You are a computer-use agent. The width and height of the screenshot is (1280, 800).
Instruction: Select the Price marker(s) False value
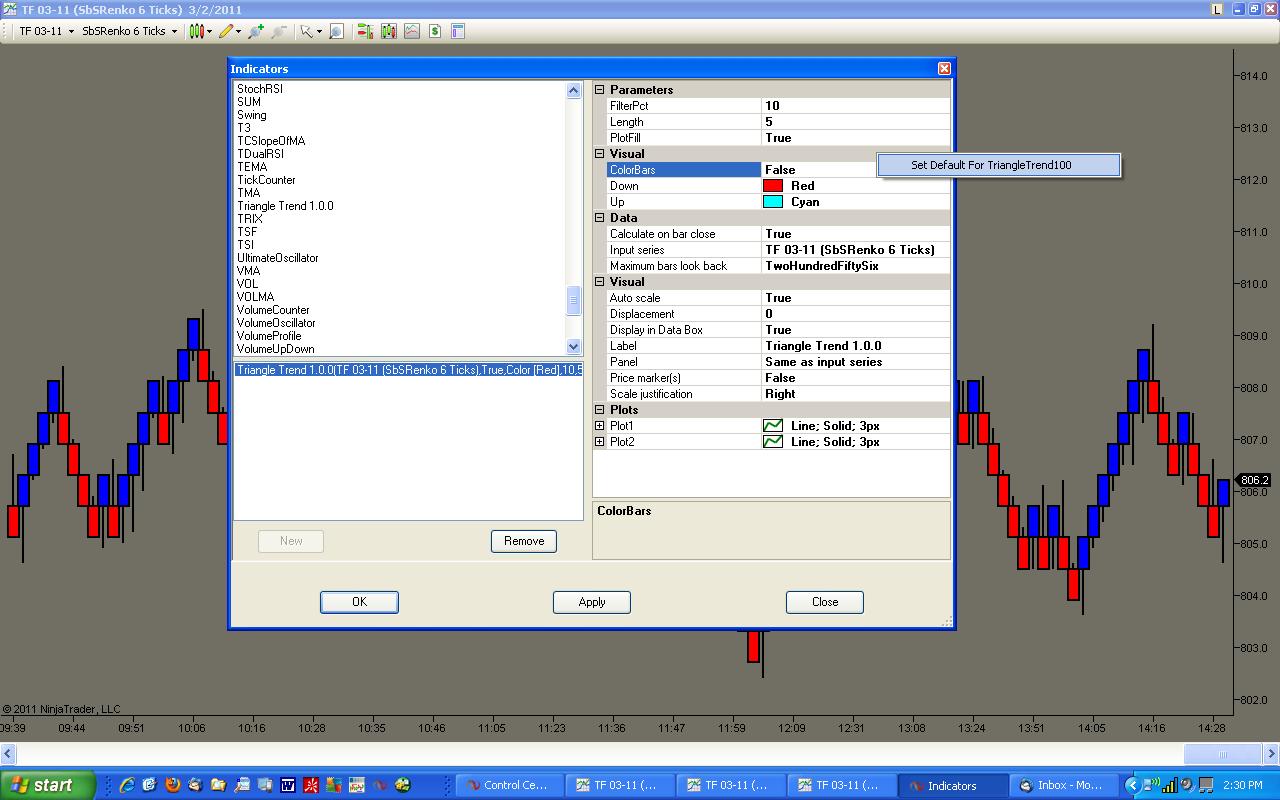click(855, 378)
